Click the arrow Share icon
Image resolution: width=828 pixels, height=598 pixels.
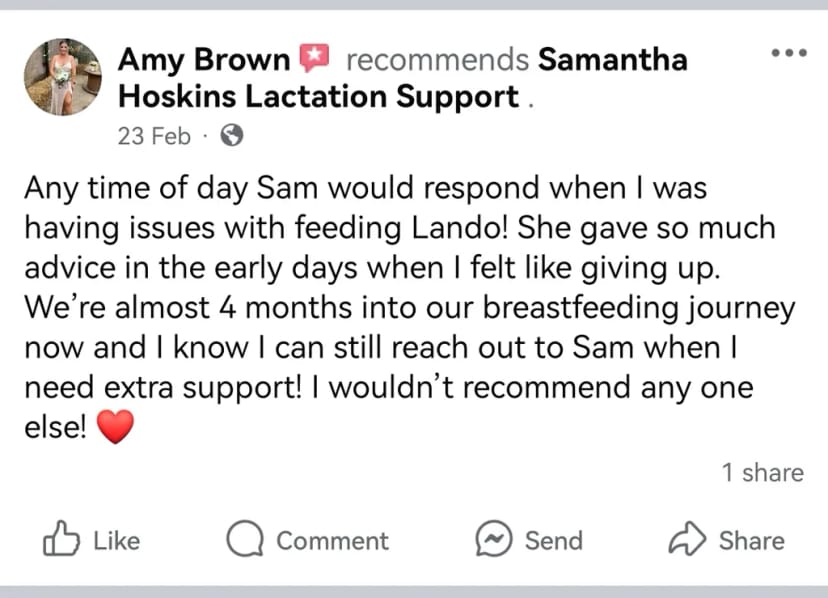(x=687, y=539)
